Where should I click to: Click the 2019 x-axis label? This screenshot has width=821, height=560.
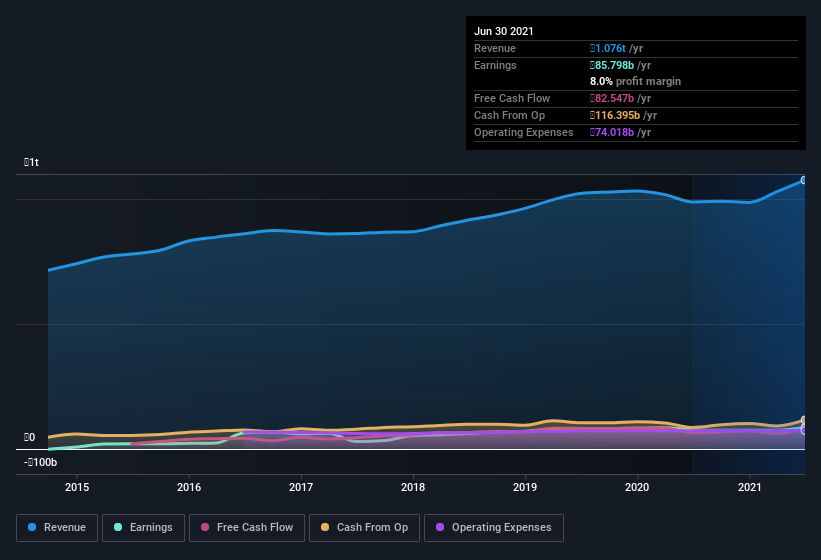click(525, 487)
